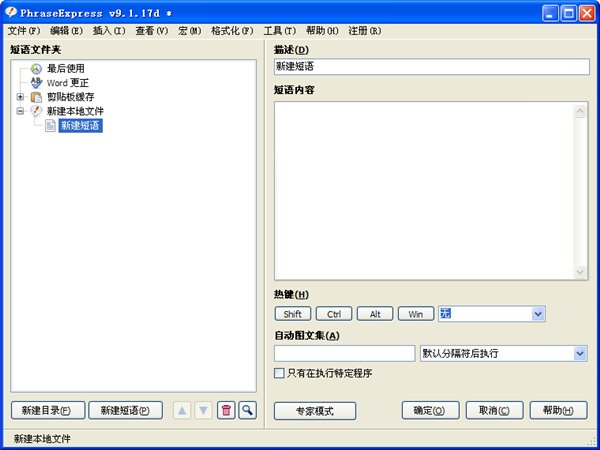Click the move down arrow button
Screen dimensions: 600x450
[204, 411]
